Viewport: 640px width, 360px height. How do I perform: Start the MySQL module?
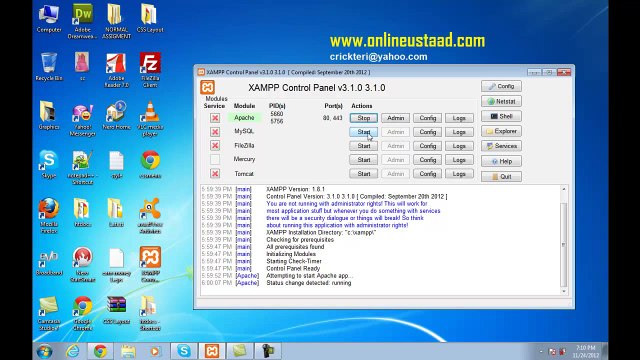coord(363,132)
